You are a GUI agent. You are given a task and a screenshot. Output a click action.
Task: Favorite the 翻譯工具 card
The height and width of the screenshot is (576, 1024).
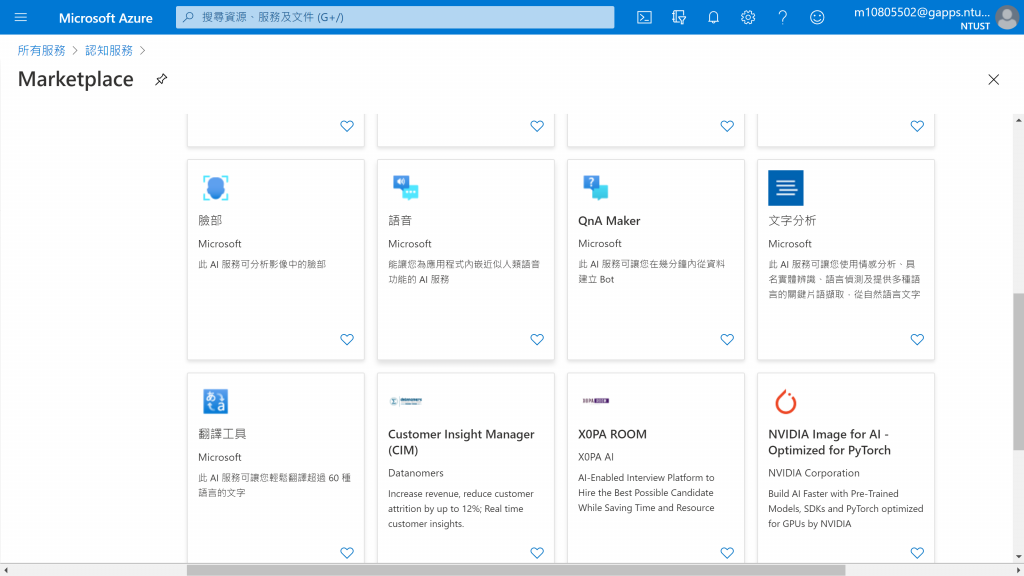(347, 553)
